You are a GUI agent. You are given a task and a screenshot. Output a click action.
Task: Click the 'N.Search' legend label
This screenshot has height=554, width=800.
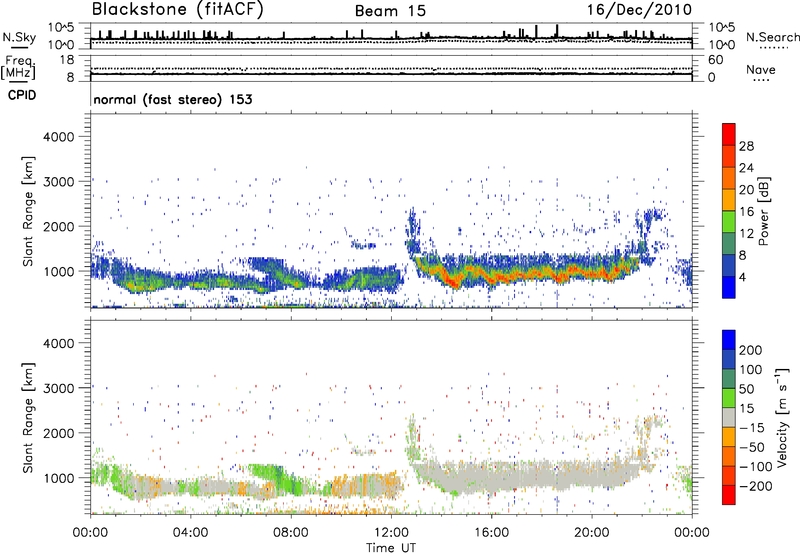pos(772,37)
